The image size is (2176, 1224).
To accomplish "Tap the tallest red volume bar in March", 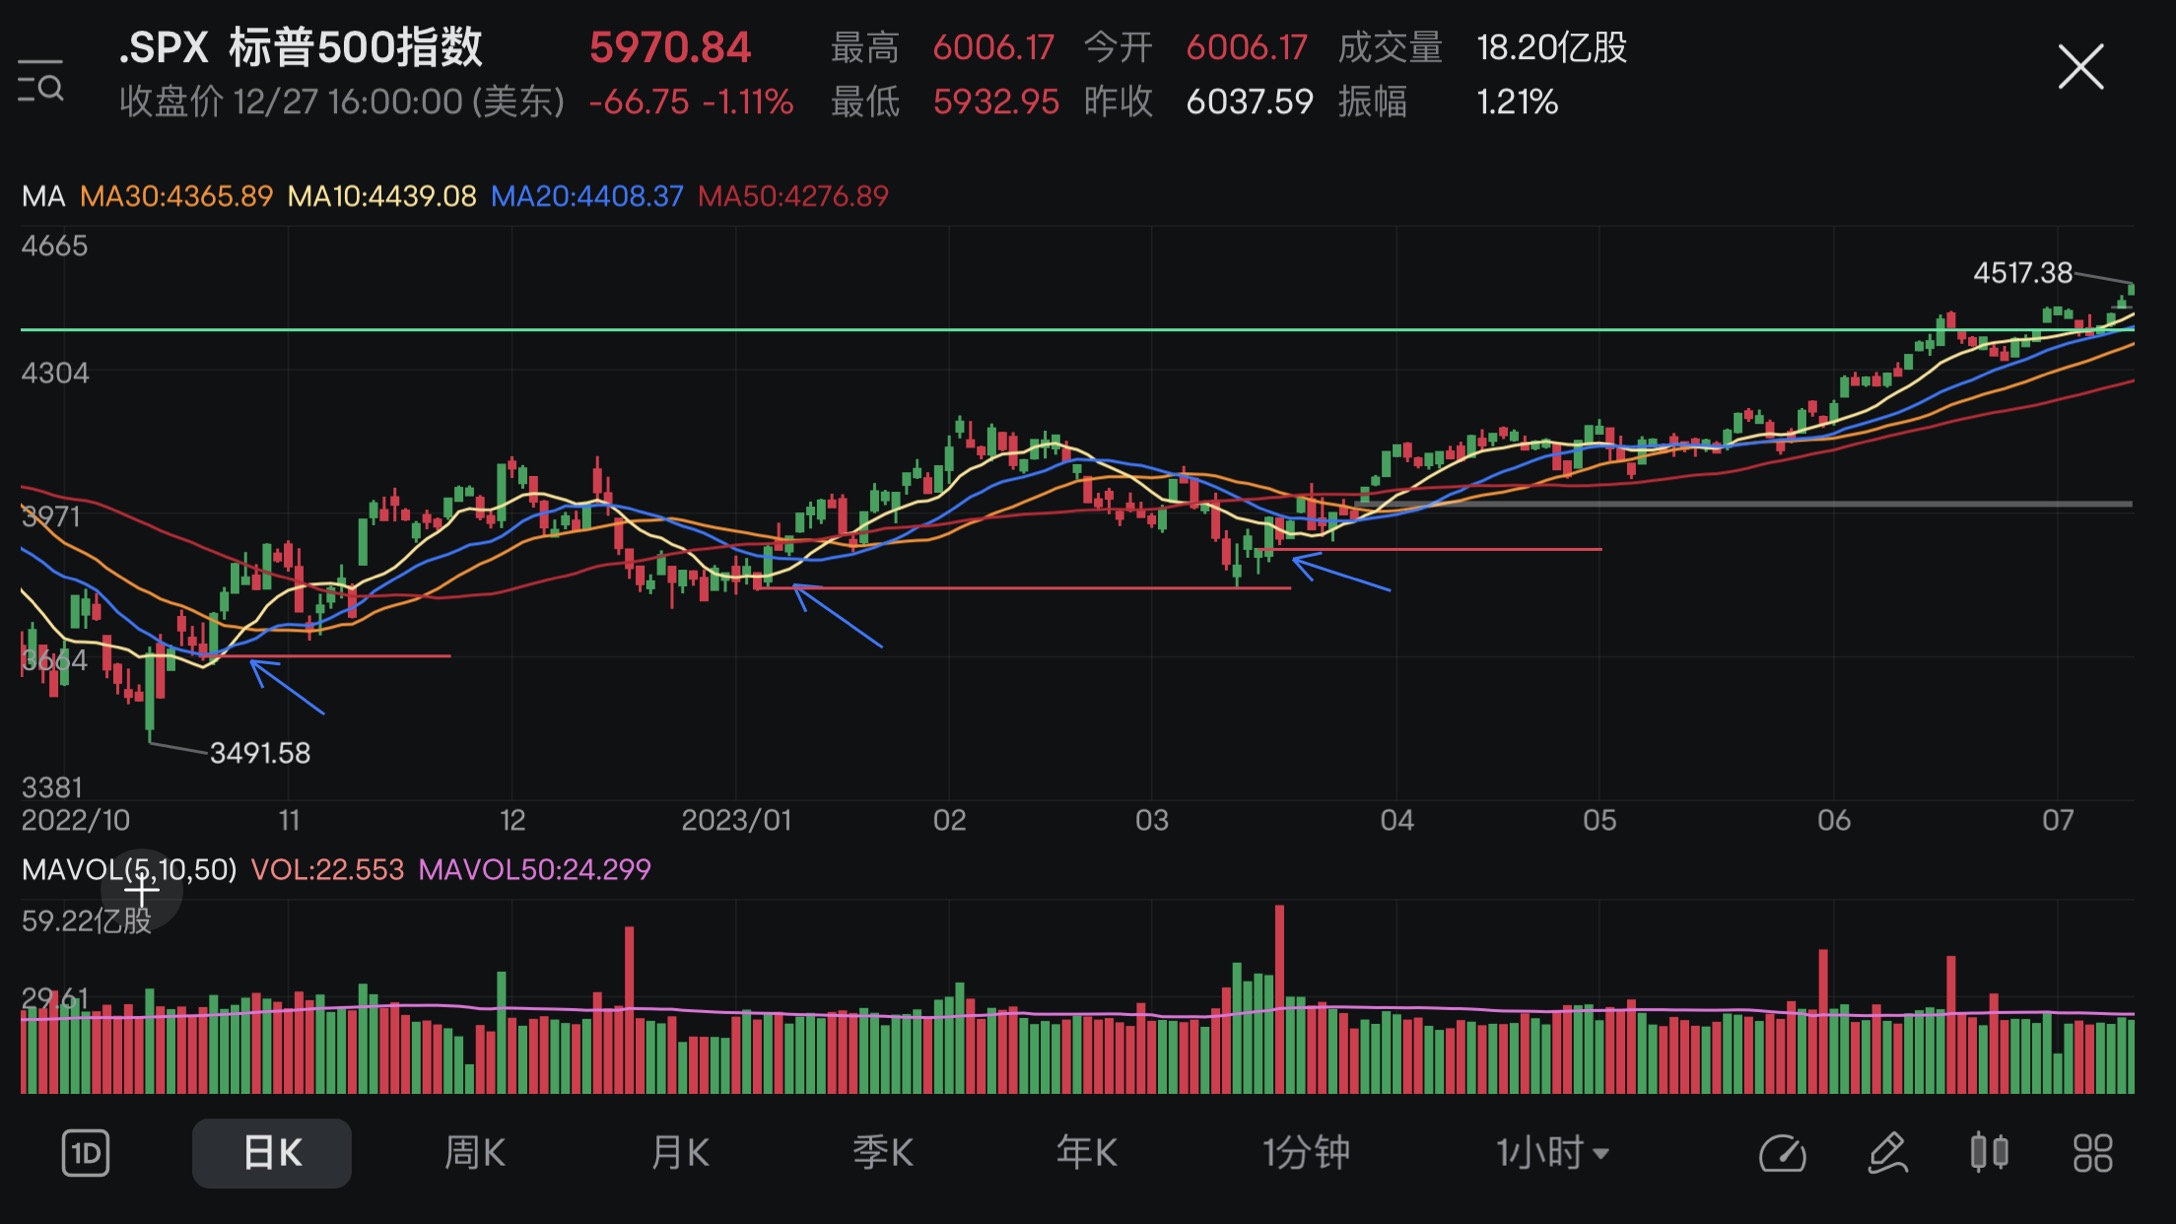I will pos(1279,999).
